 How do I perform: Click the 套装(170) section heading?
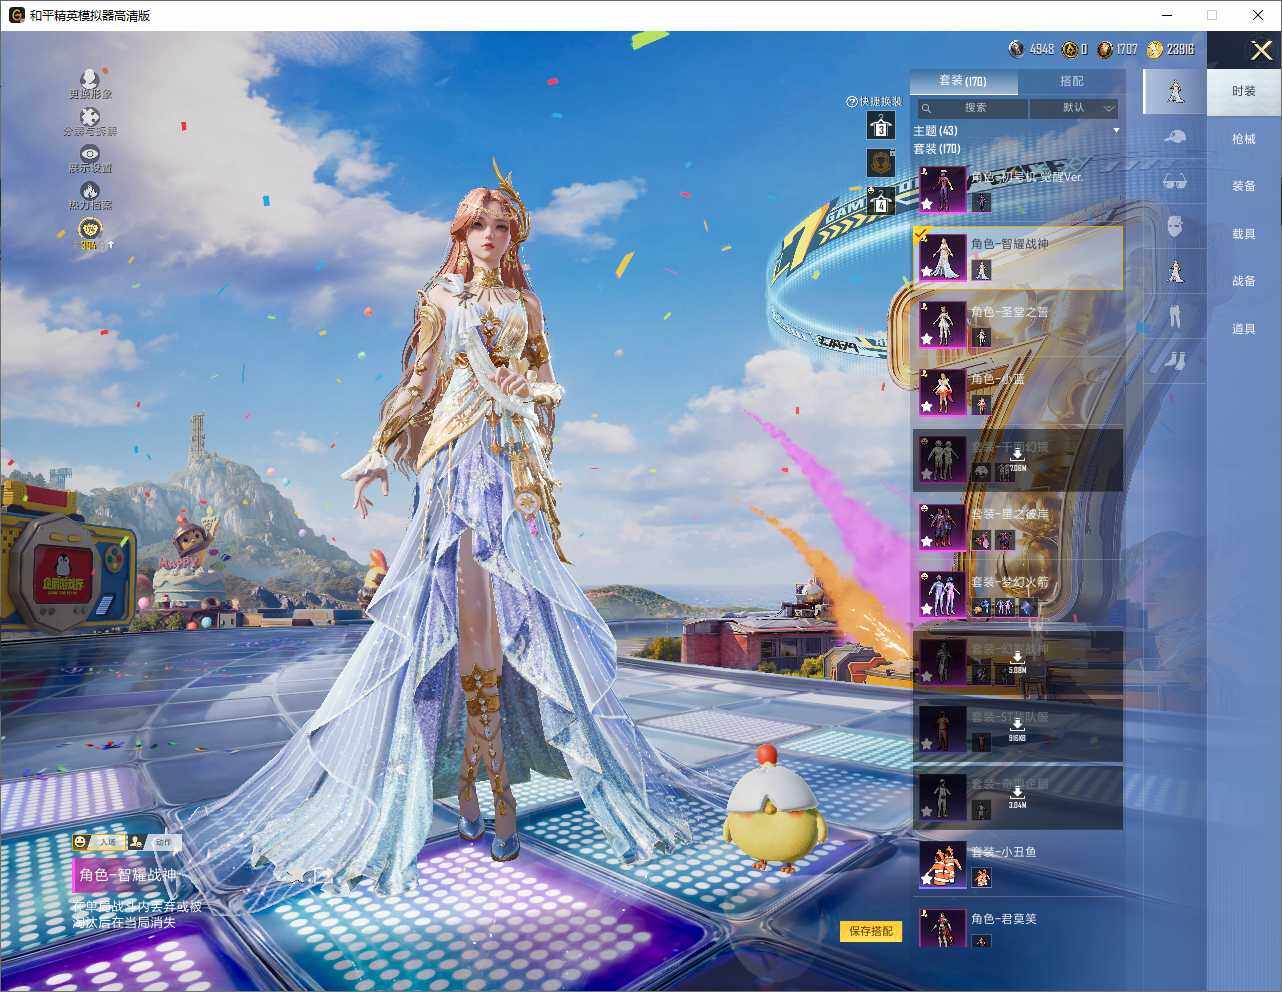936,149
